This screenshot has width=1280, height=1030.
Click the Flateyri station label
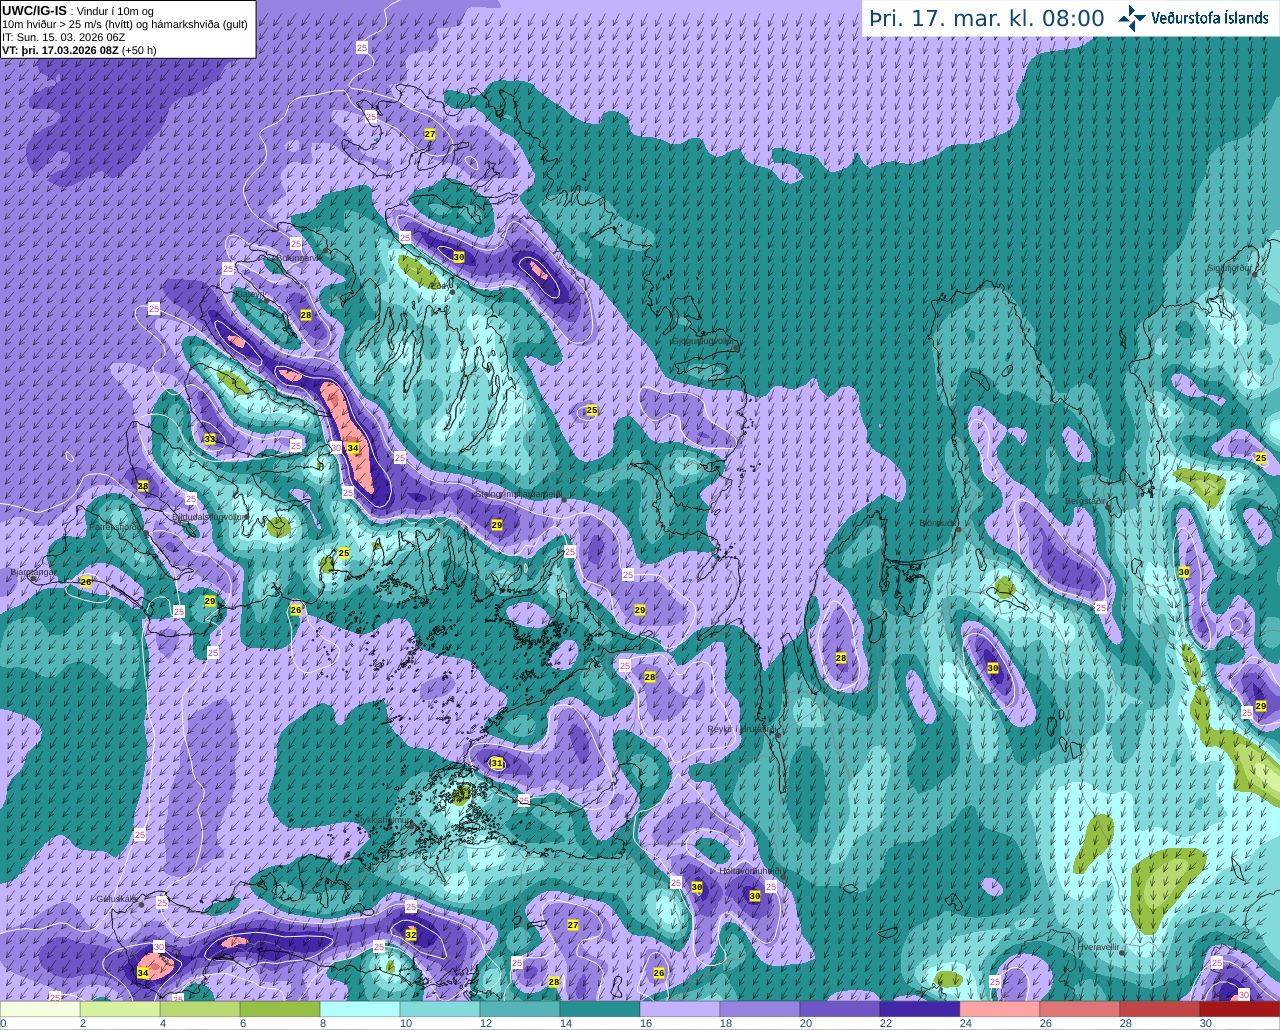[253, 296]
